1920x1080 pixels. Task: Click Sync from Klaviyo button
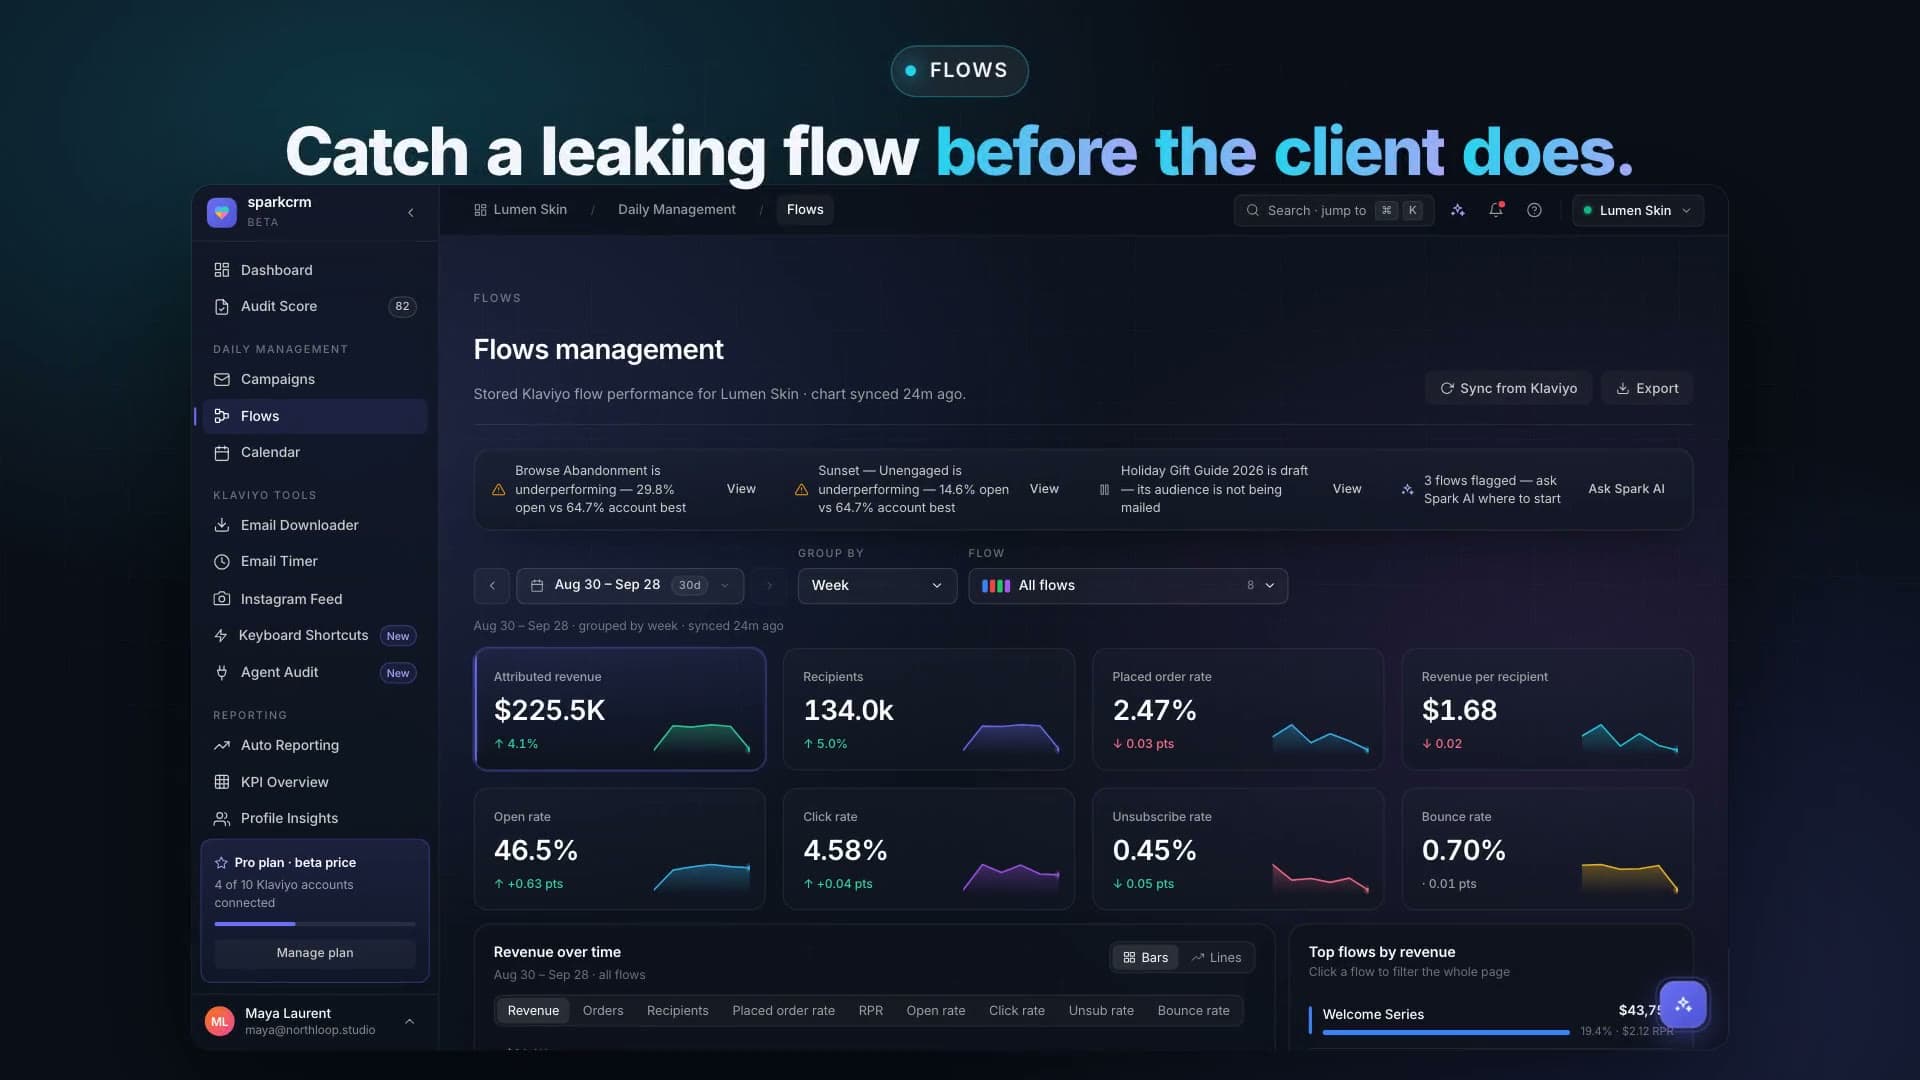tap(1508, 388)
